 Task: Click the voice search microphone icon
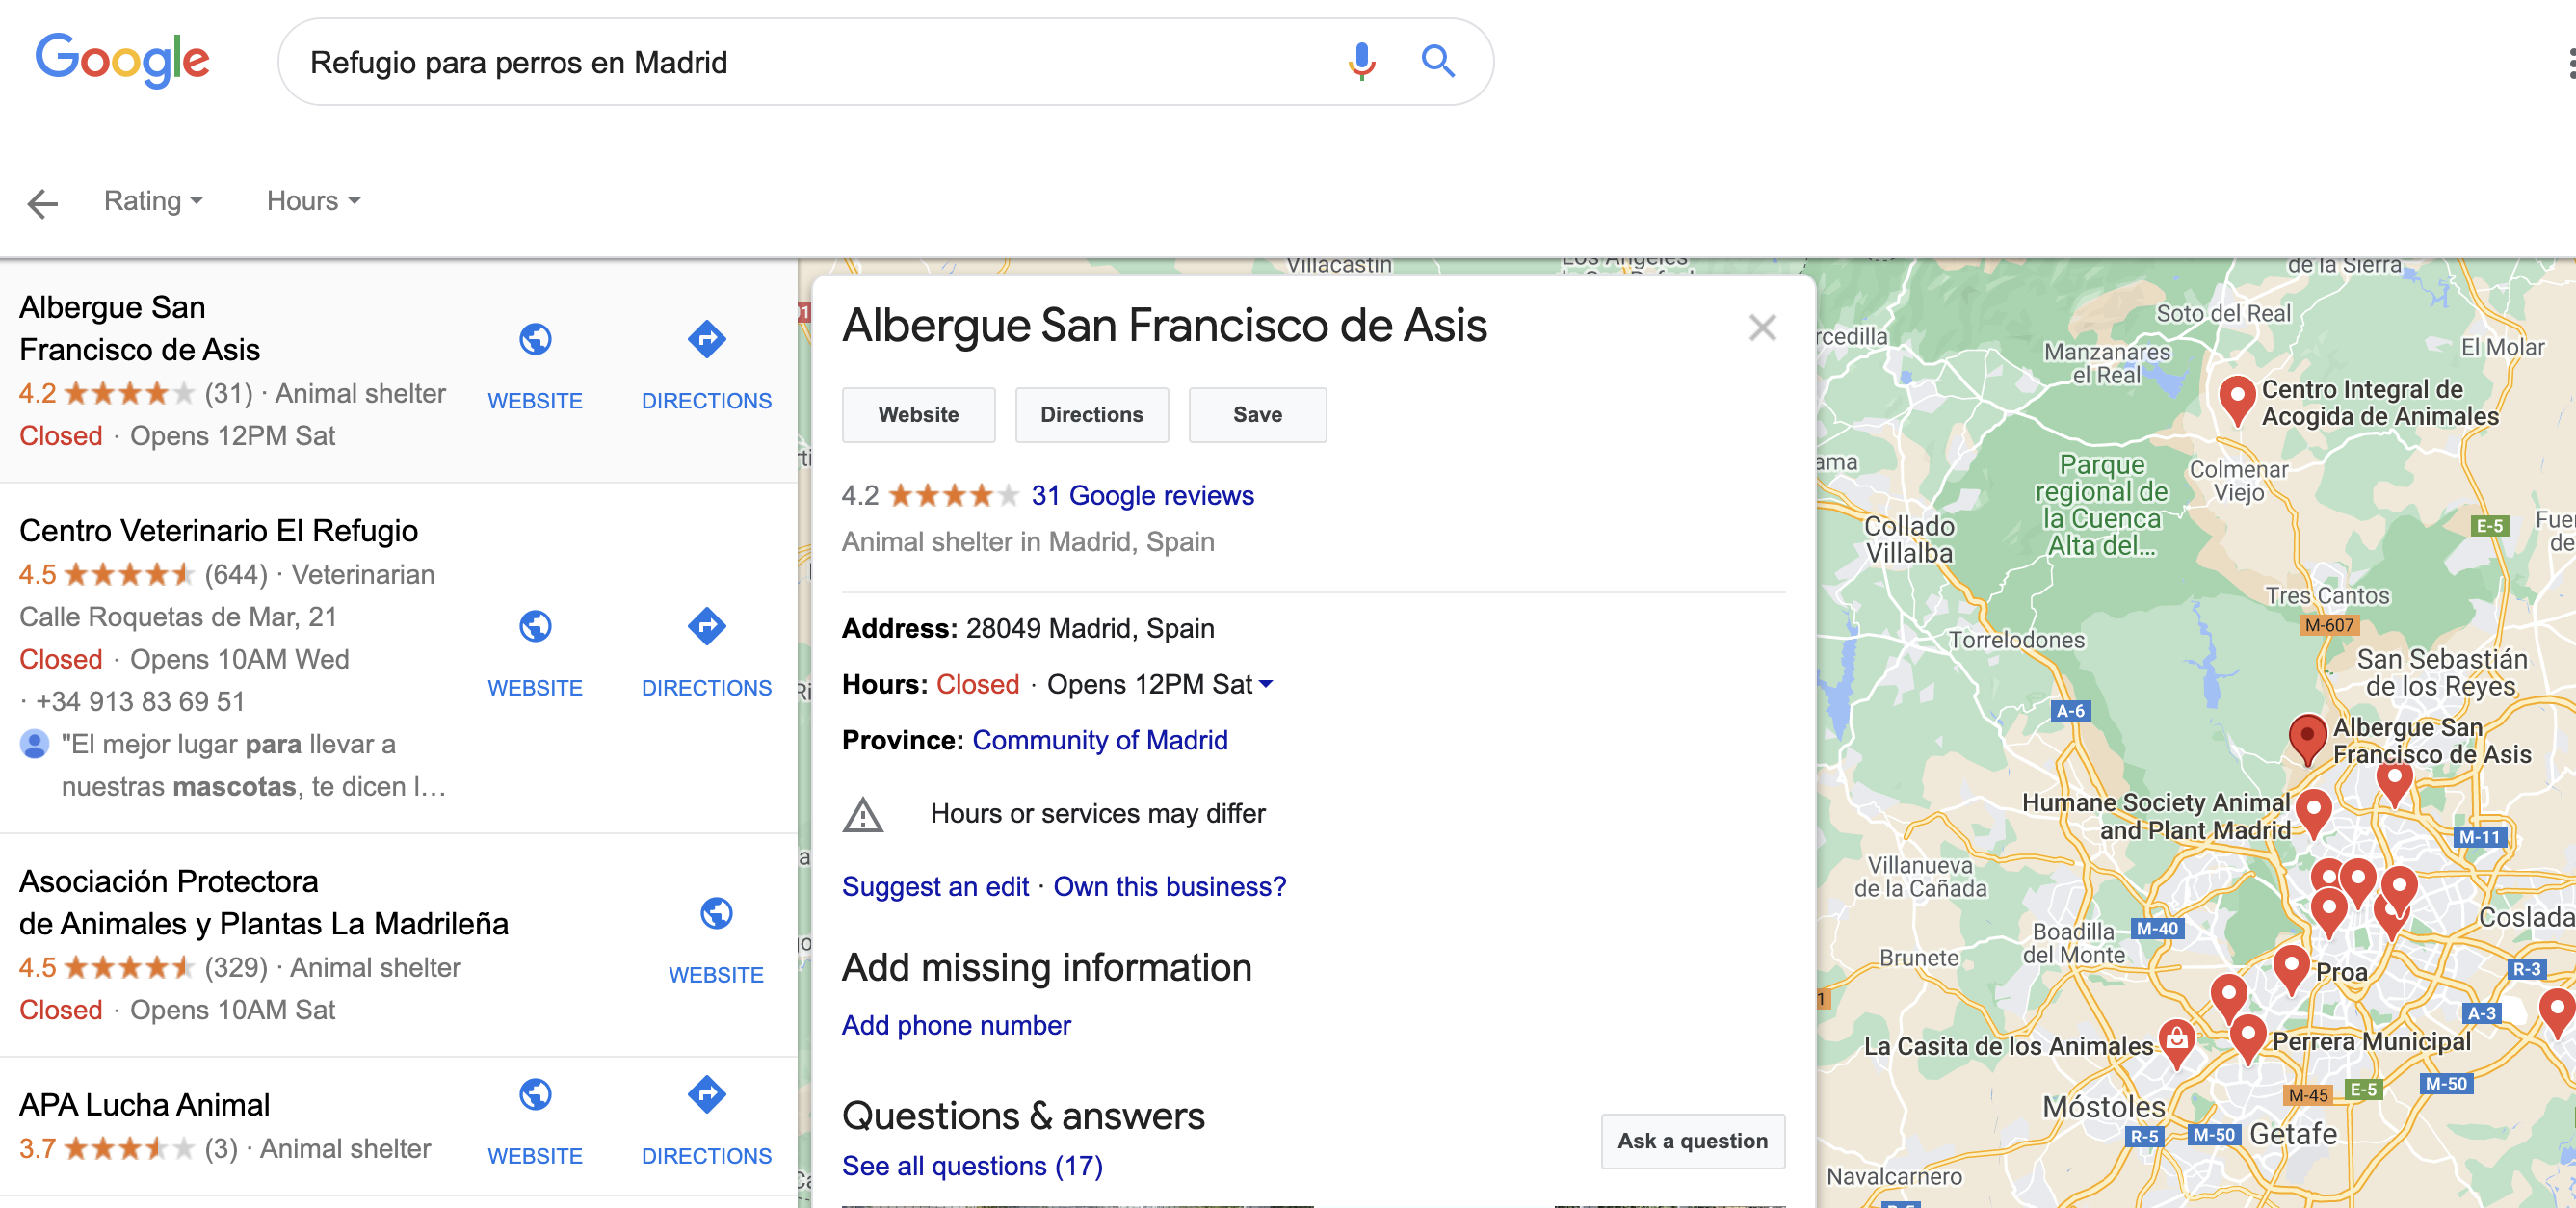click(1360, 62)
